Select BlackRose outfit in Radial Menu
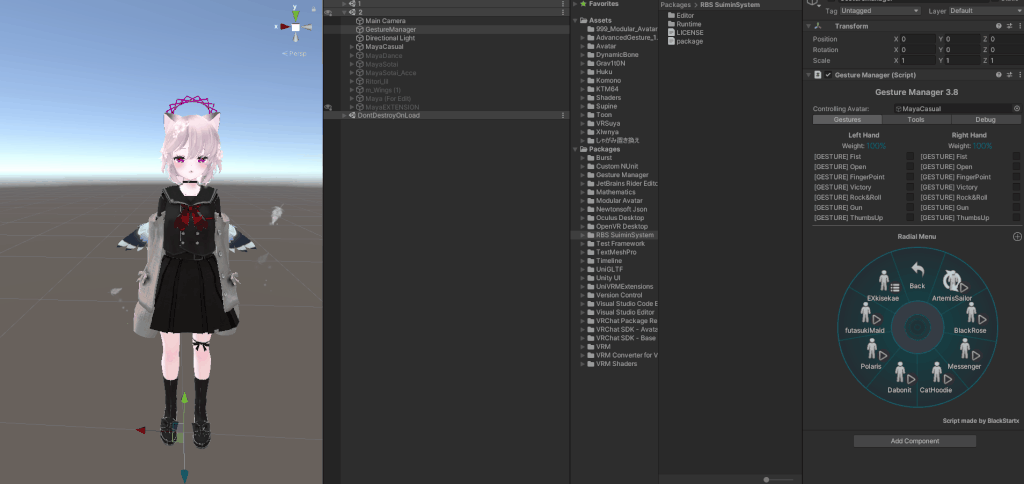 tap(970, 319)
